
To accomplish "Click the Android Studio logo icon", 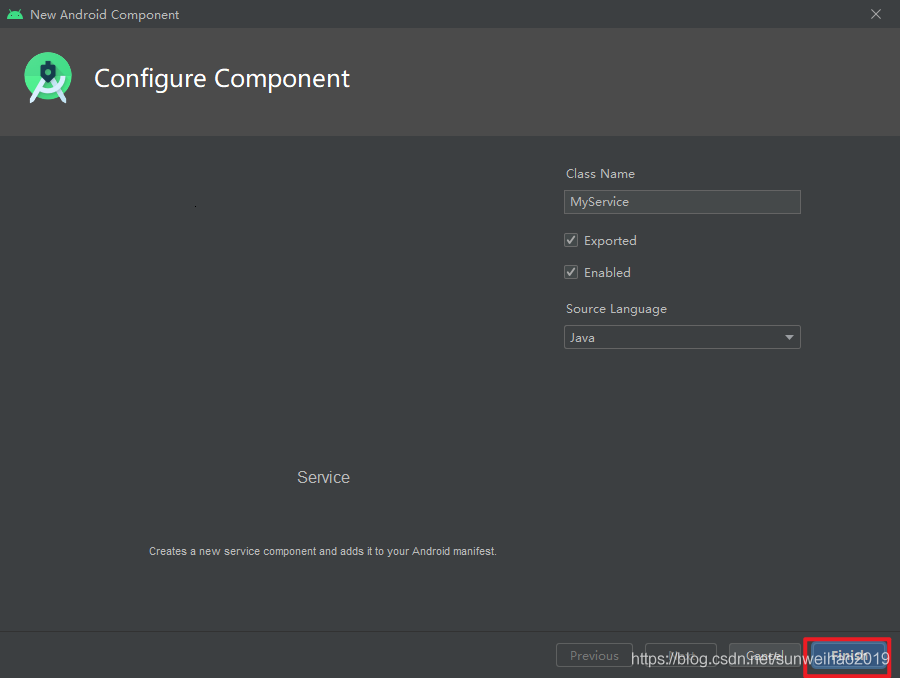I will tap(48, 78).
